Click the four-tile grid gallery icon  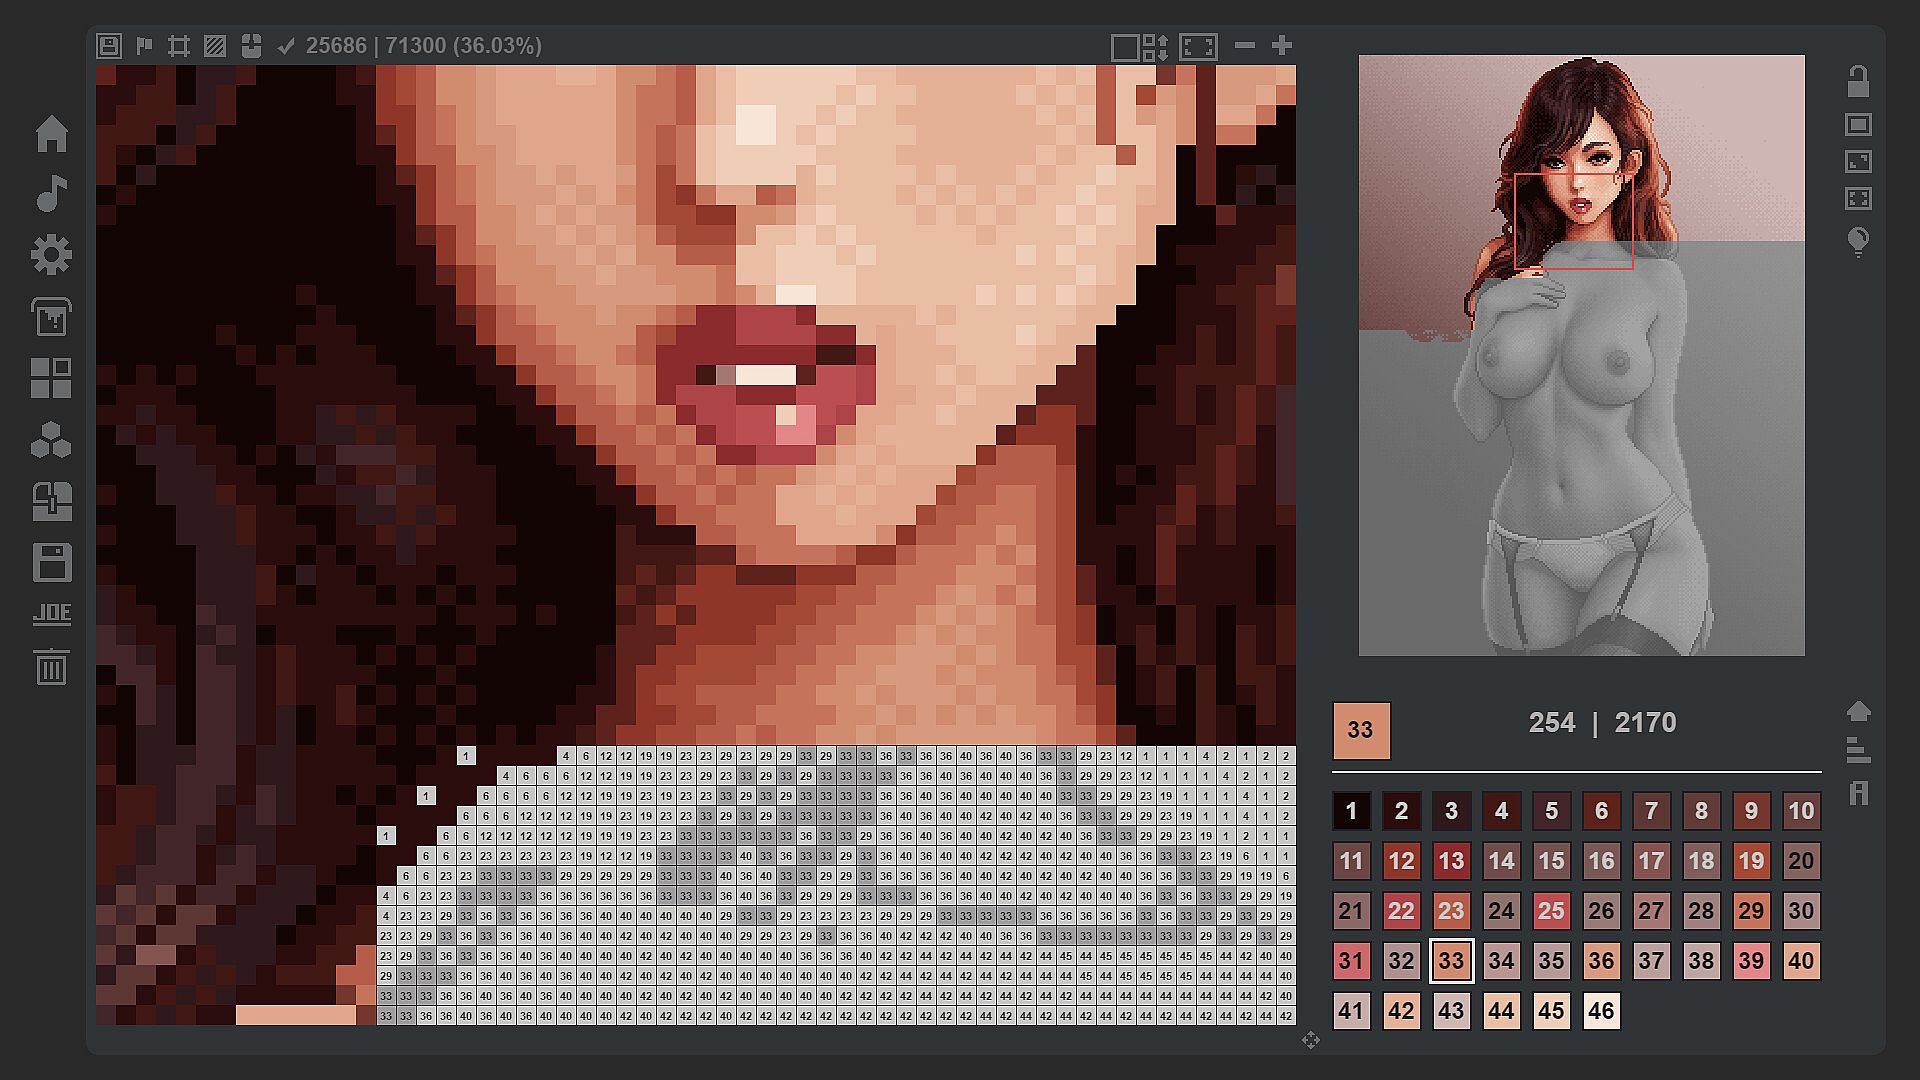pyautogui.click(x=51, y=379)
